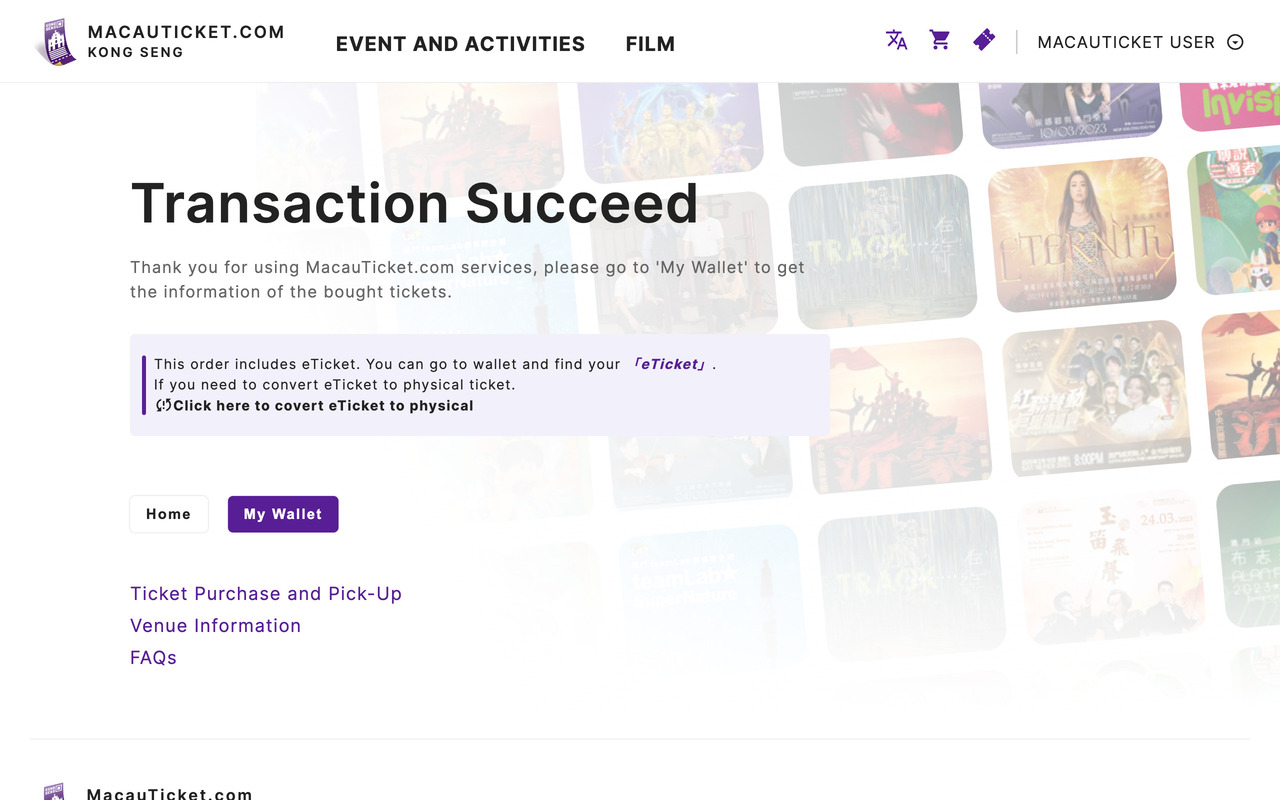Open Ticket Purchase and Pick-Up link
1280x800 pixels.
click(x=266, y=593)
